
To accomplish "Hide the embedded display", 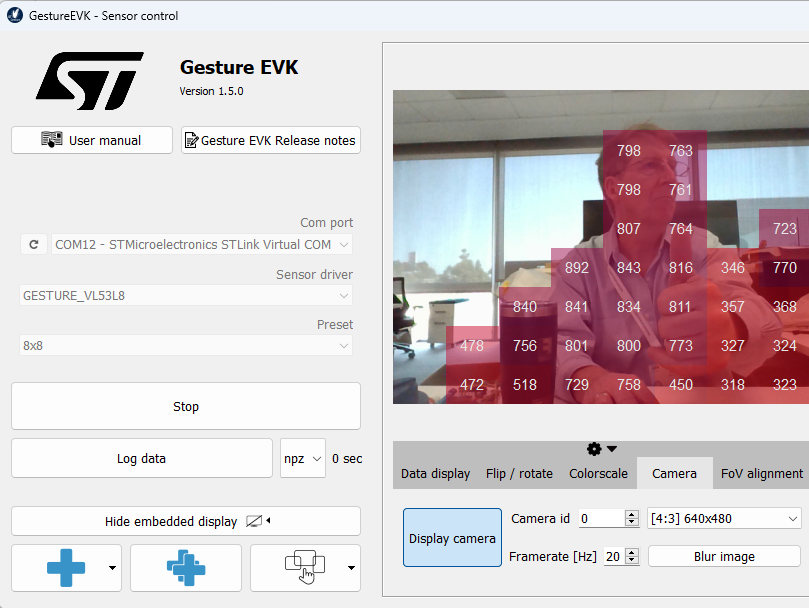I will 170,520.
